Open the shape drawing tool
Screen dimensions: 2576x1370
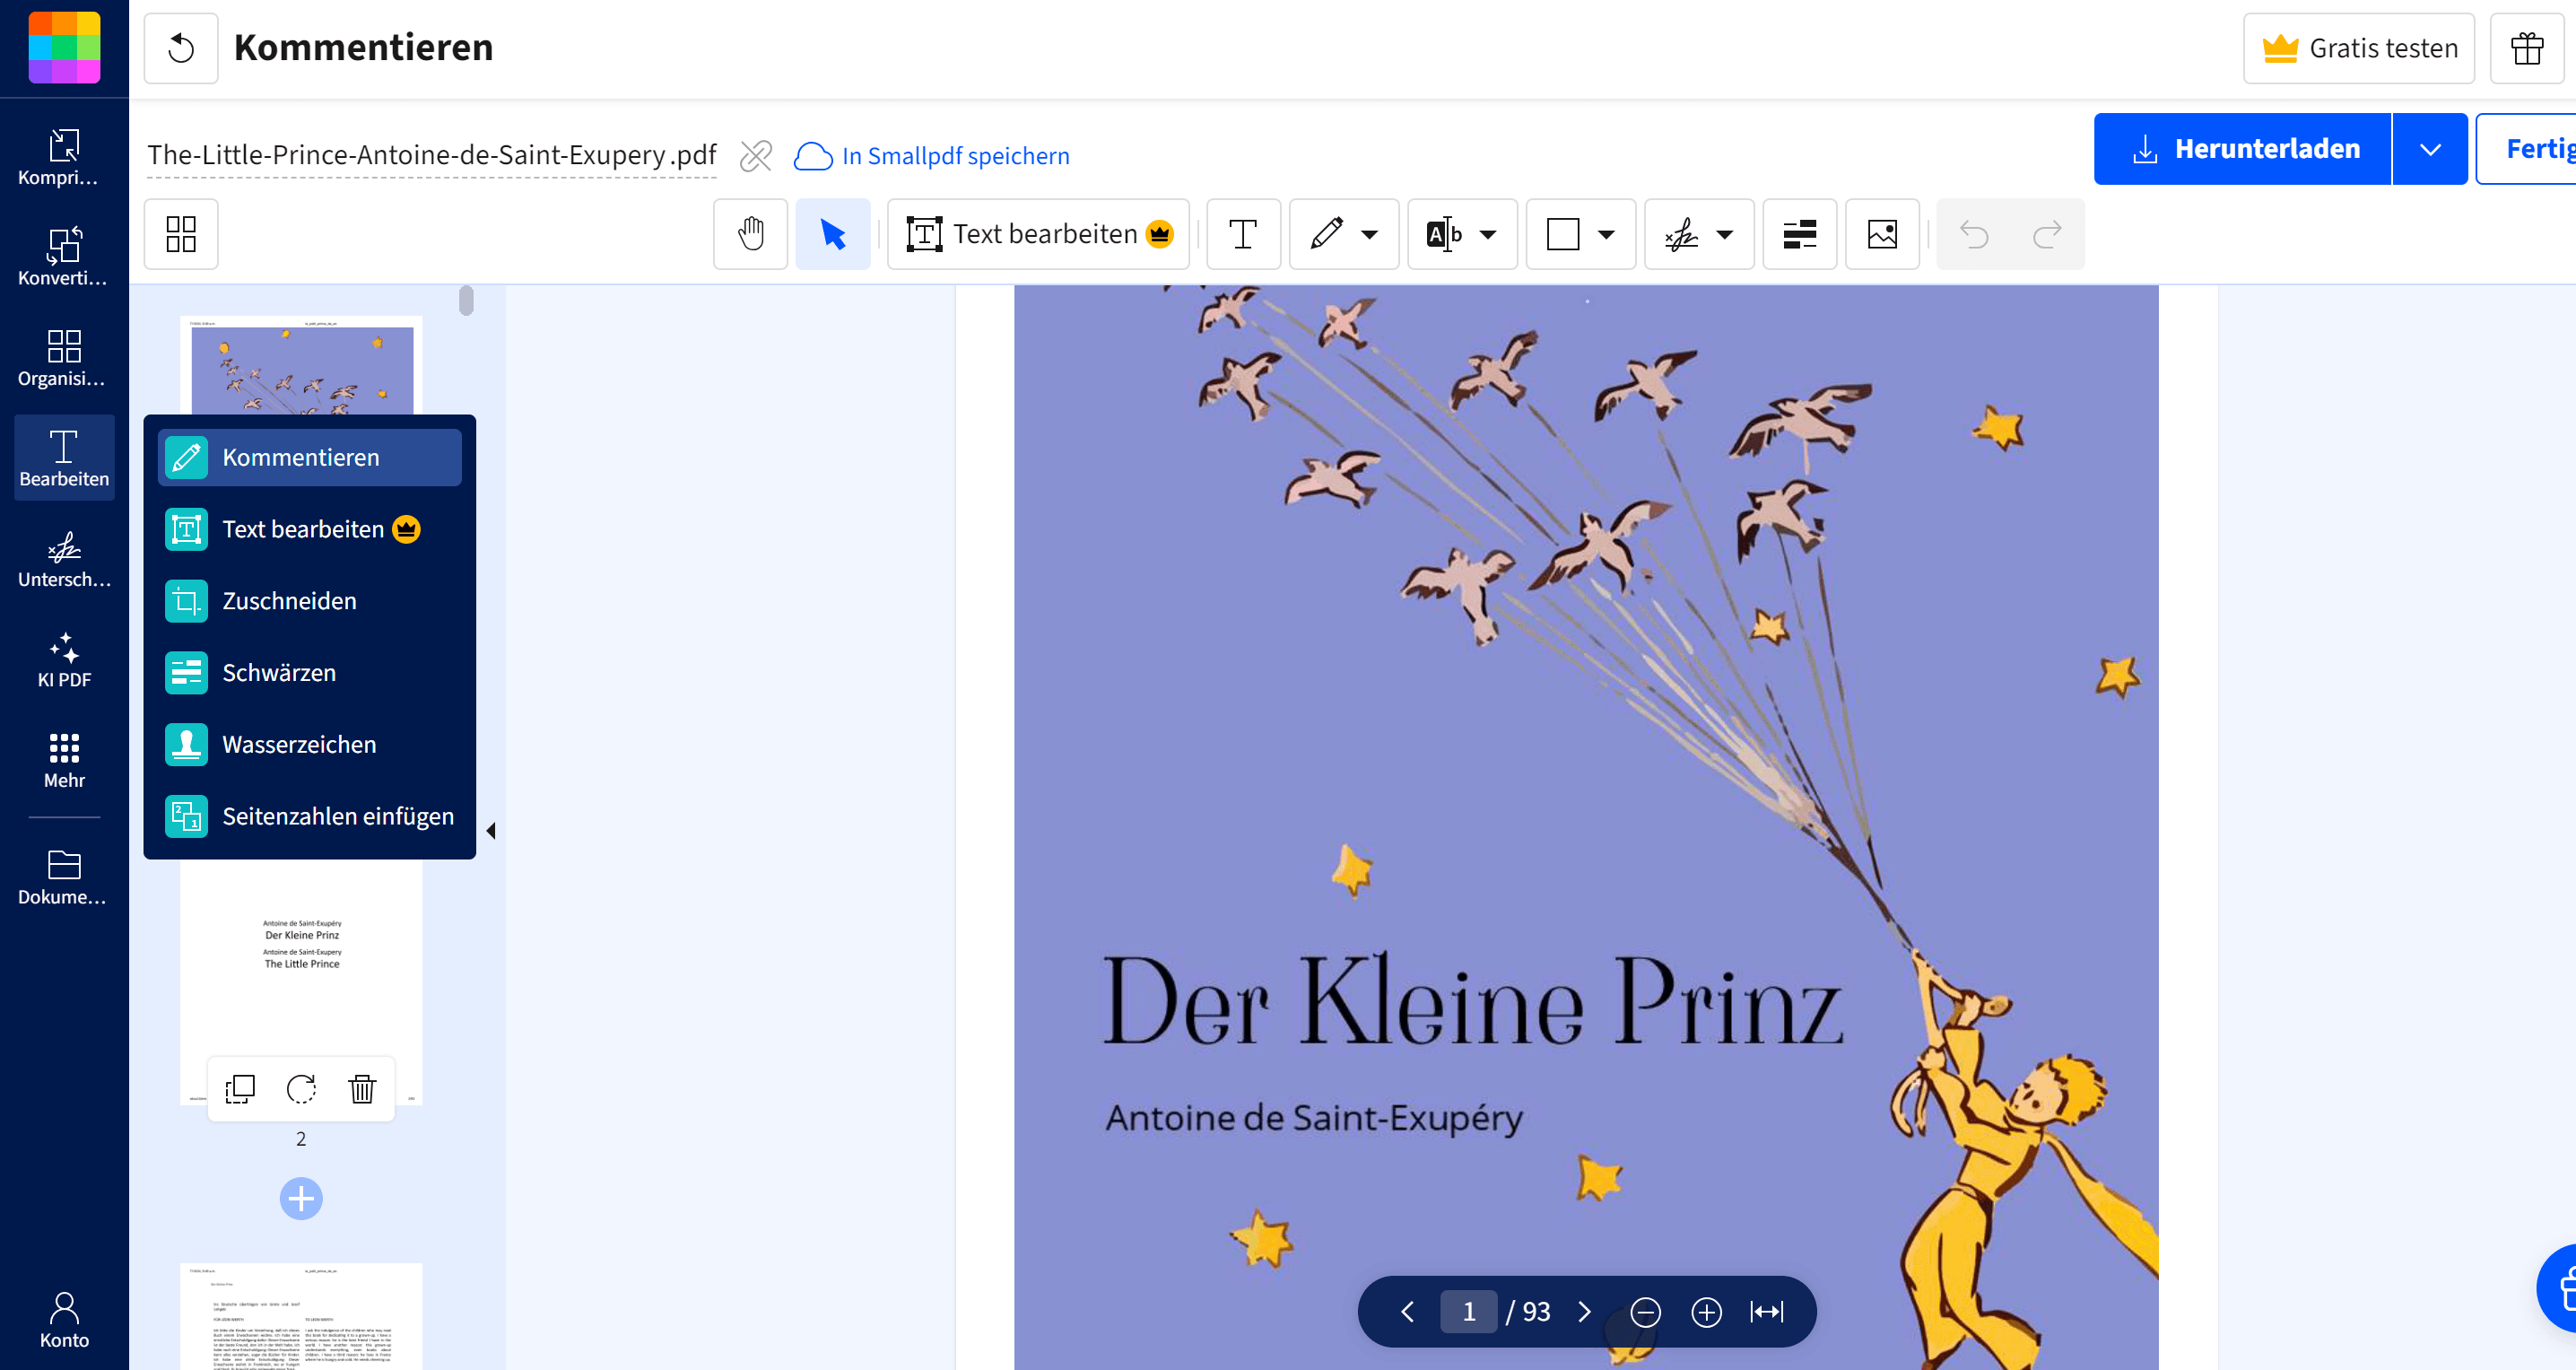tap(1561, 233)
